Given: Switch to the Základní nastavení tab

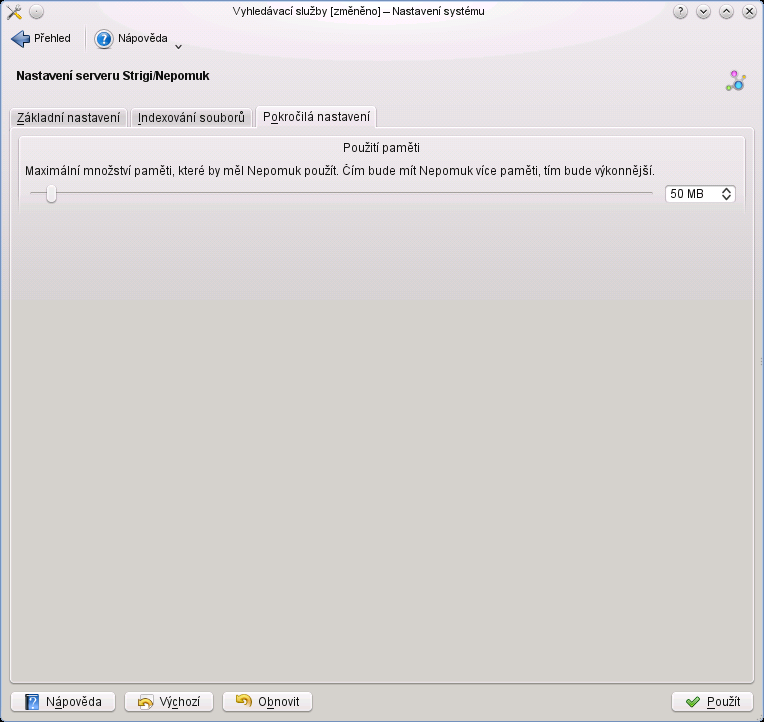Looking at the screenshot, I should pyautogui.click(x=69, y=118).
